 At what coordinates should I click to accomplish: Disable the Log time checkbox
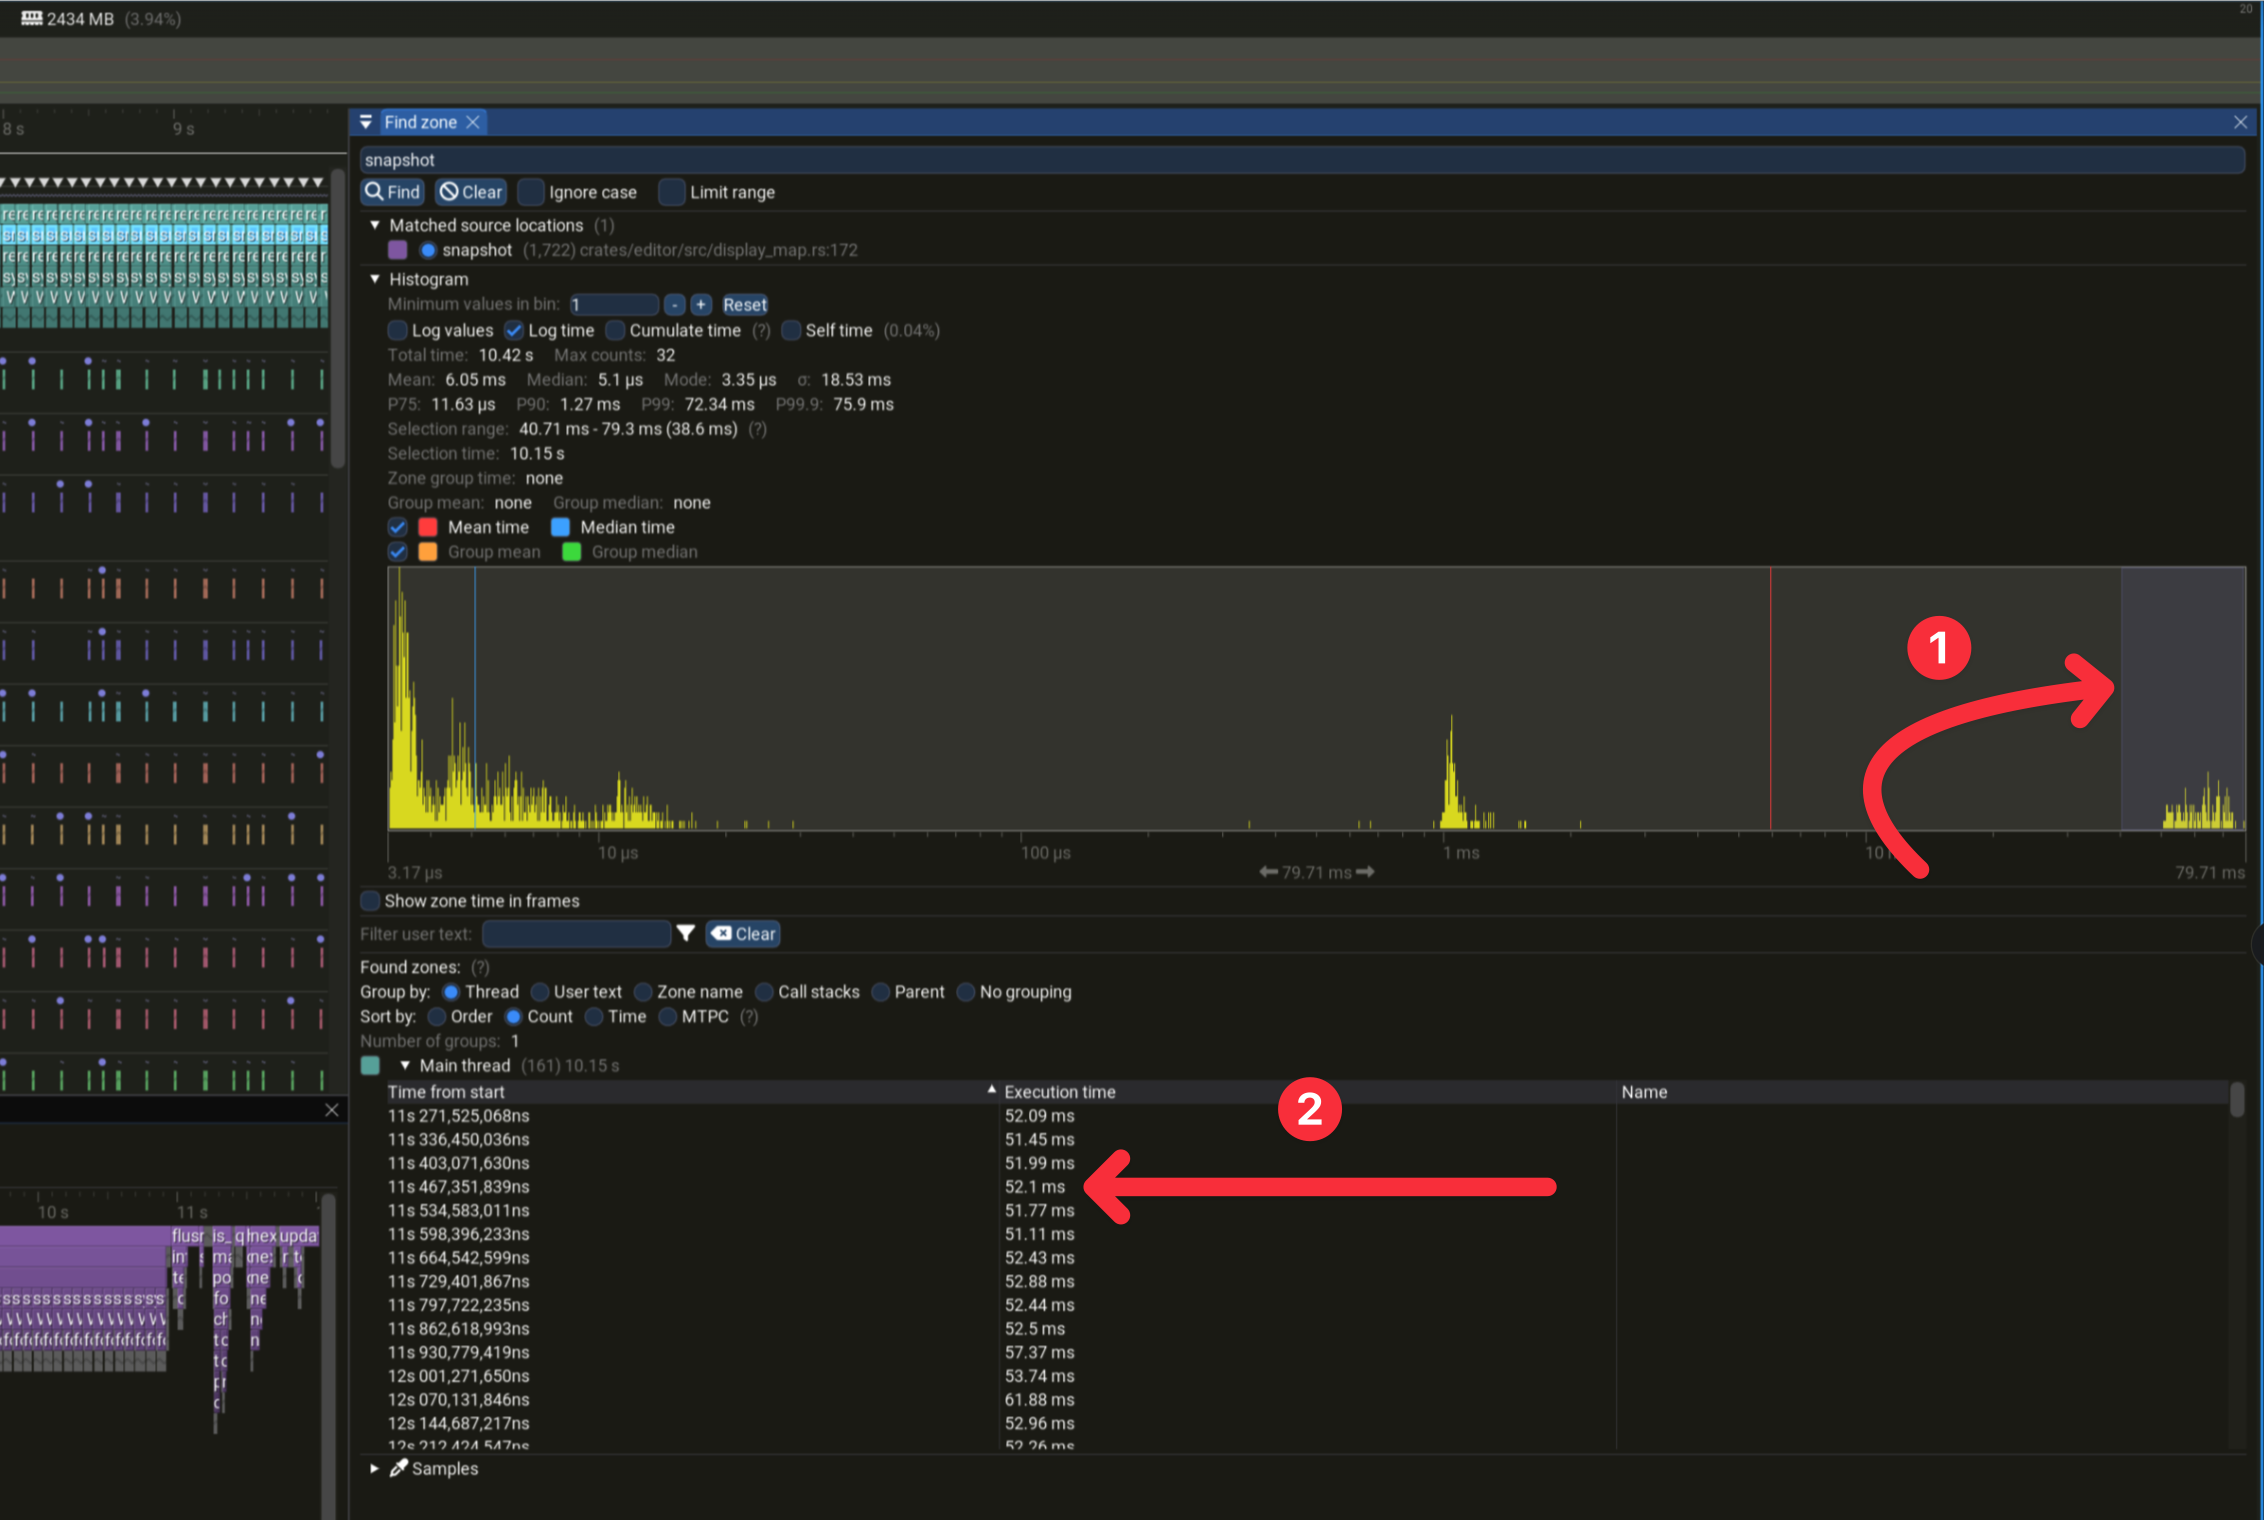pos(514,330)
